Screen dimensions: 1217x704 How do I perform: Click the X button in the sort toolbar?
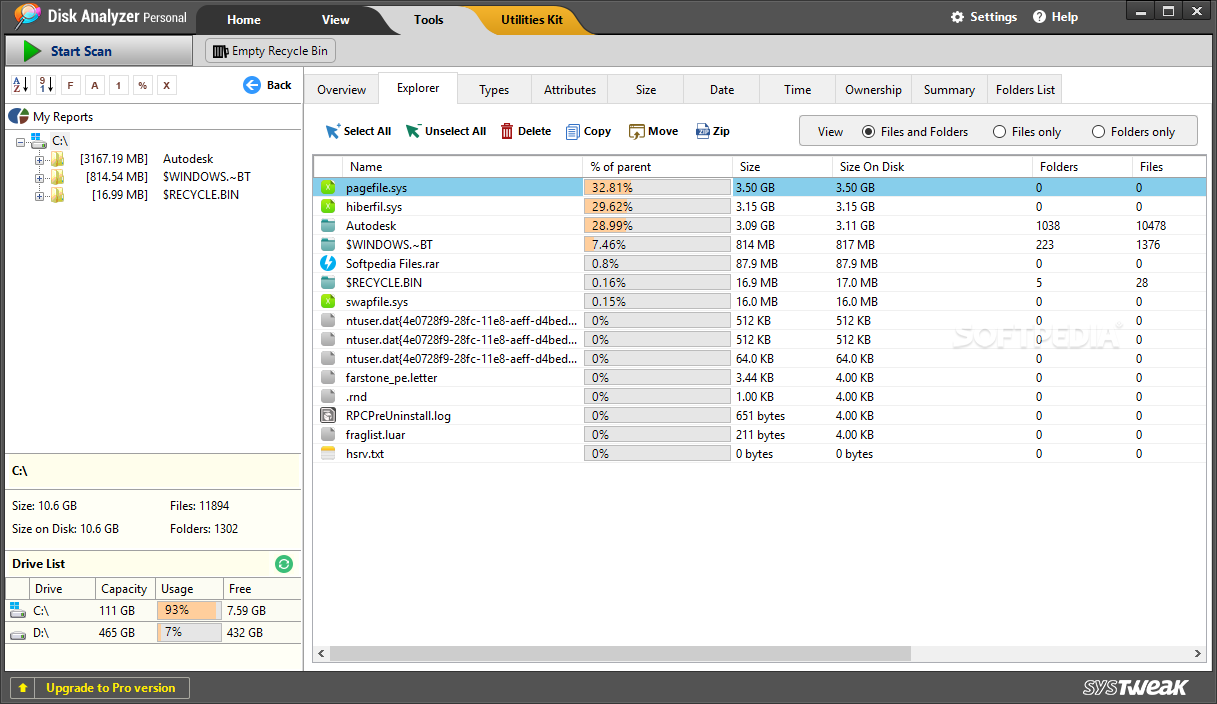point(167,85)
